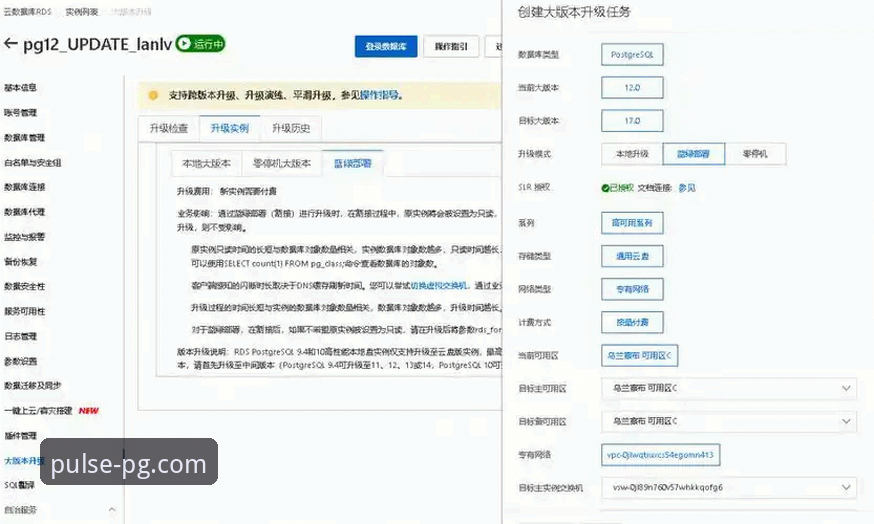Switch to the 升级历史 tab
The image size is (874, 524).
290,129
